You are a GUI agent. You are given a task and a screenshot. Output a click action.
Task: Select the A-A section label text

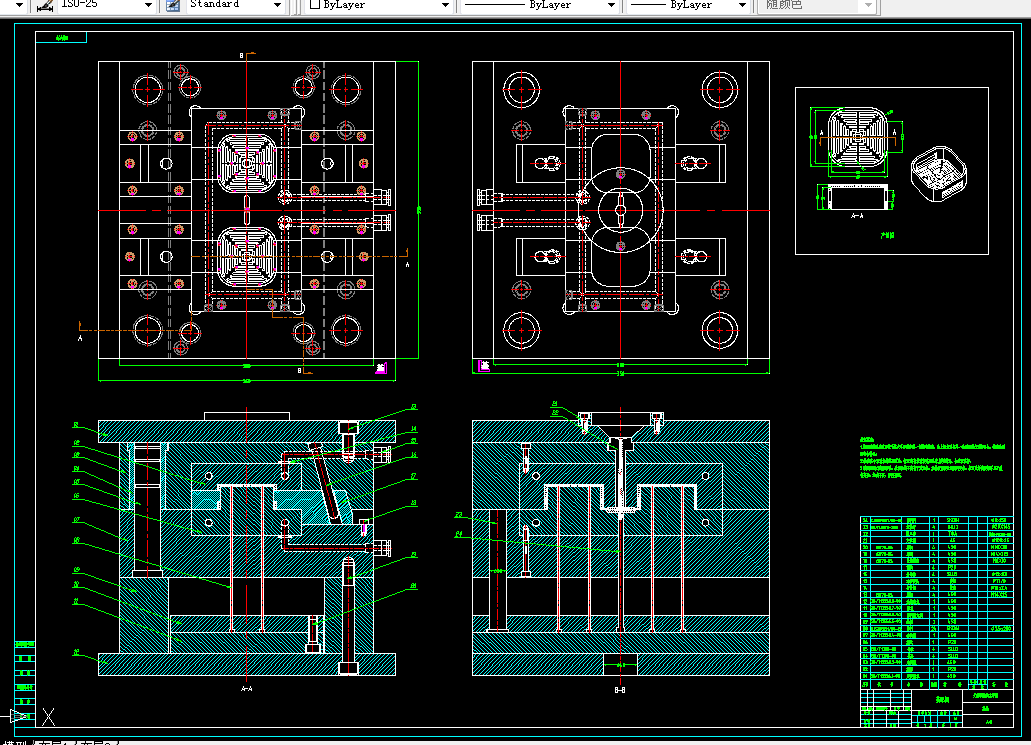click(247, 688)
